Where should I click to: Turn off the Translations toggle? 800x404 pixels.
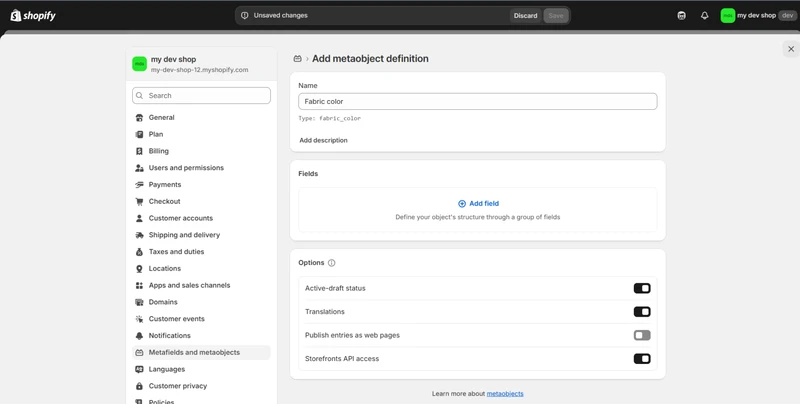click(x=642, y=312)
